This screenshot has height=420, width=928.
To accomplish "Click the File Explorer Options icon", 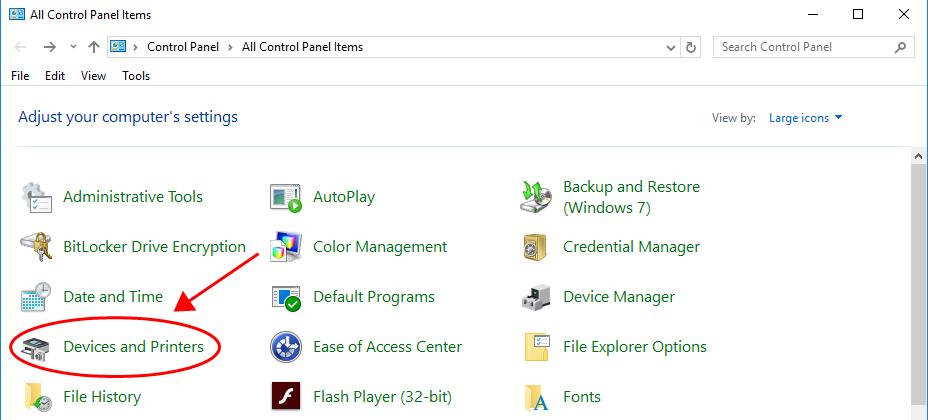I will click(537, 347).
